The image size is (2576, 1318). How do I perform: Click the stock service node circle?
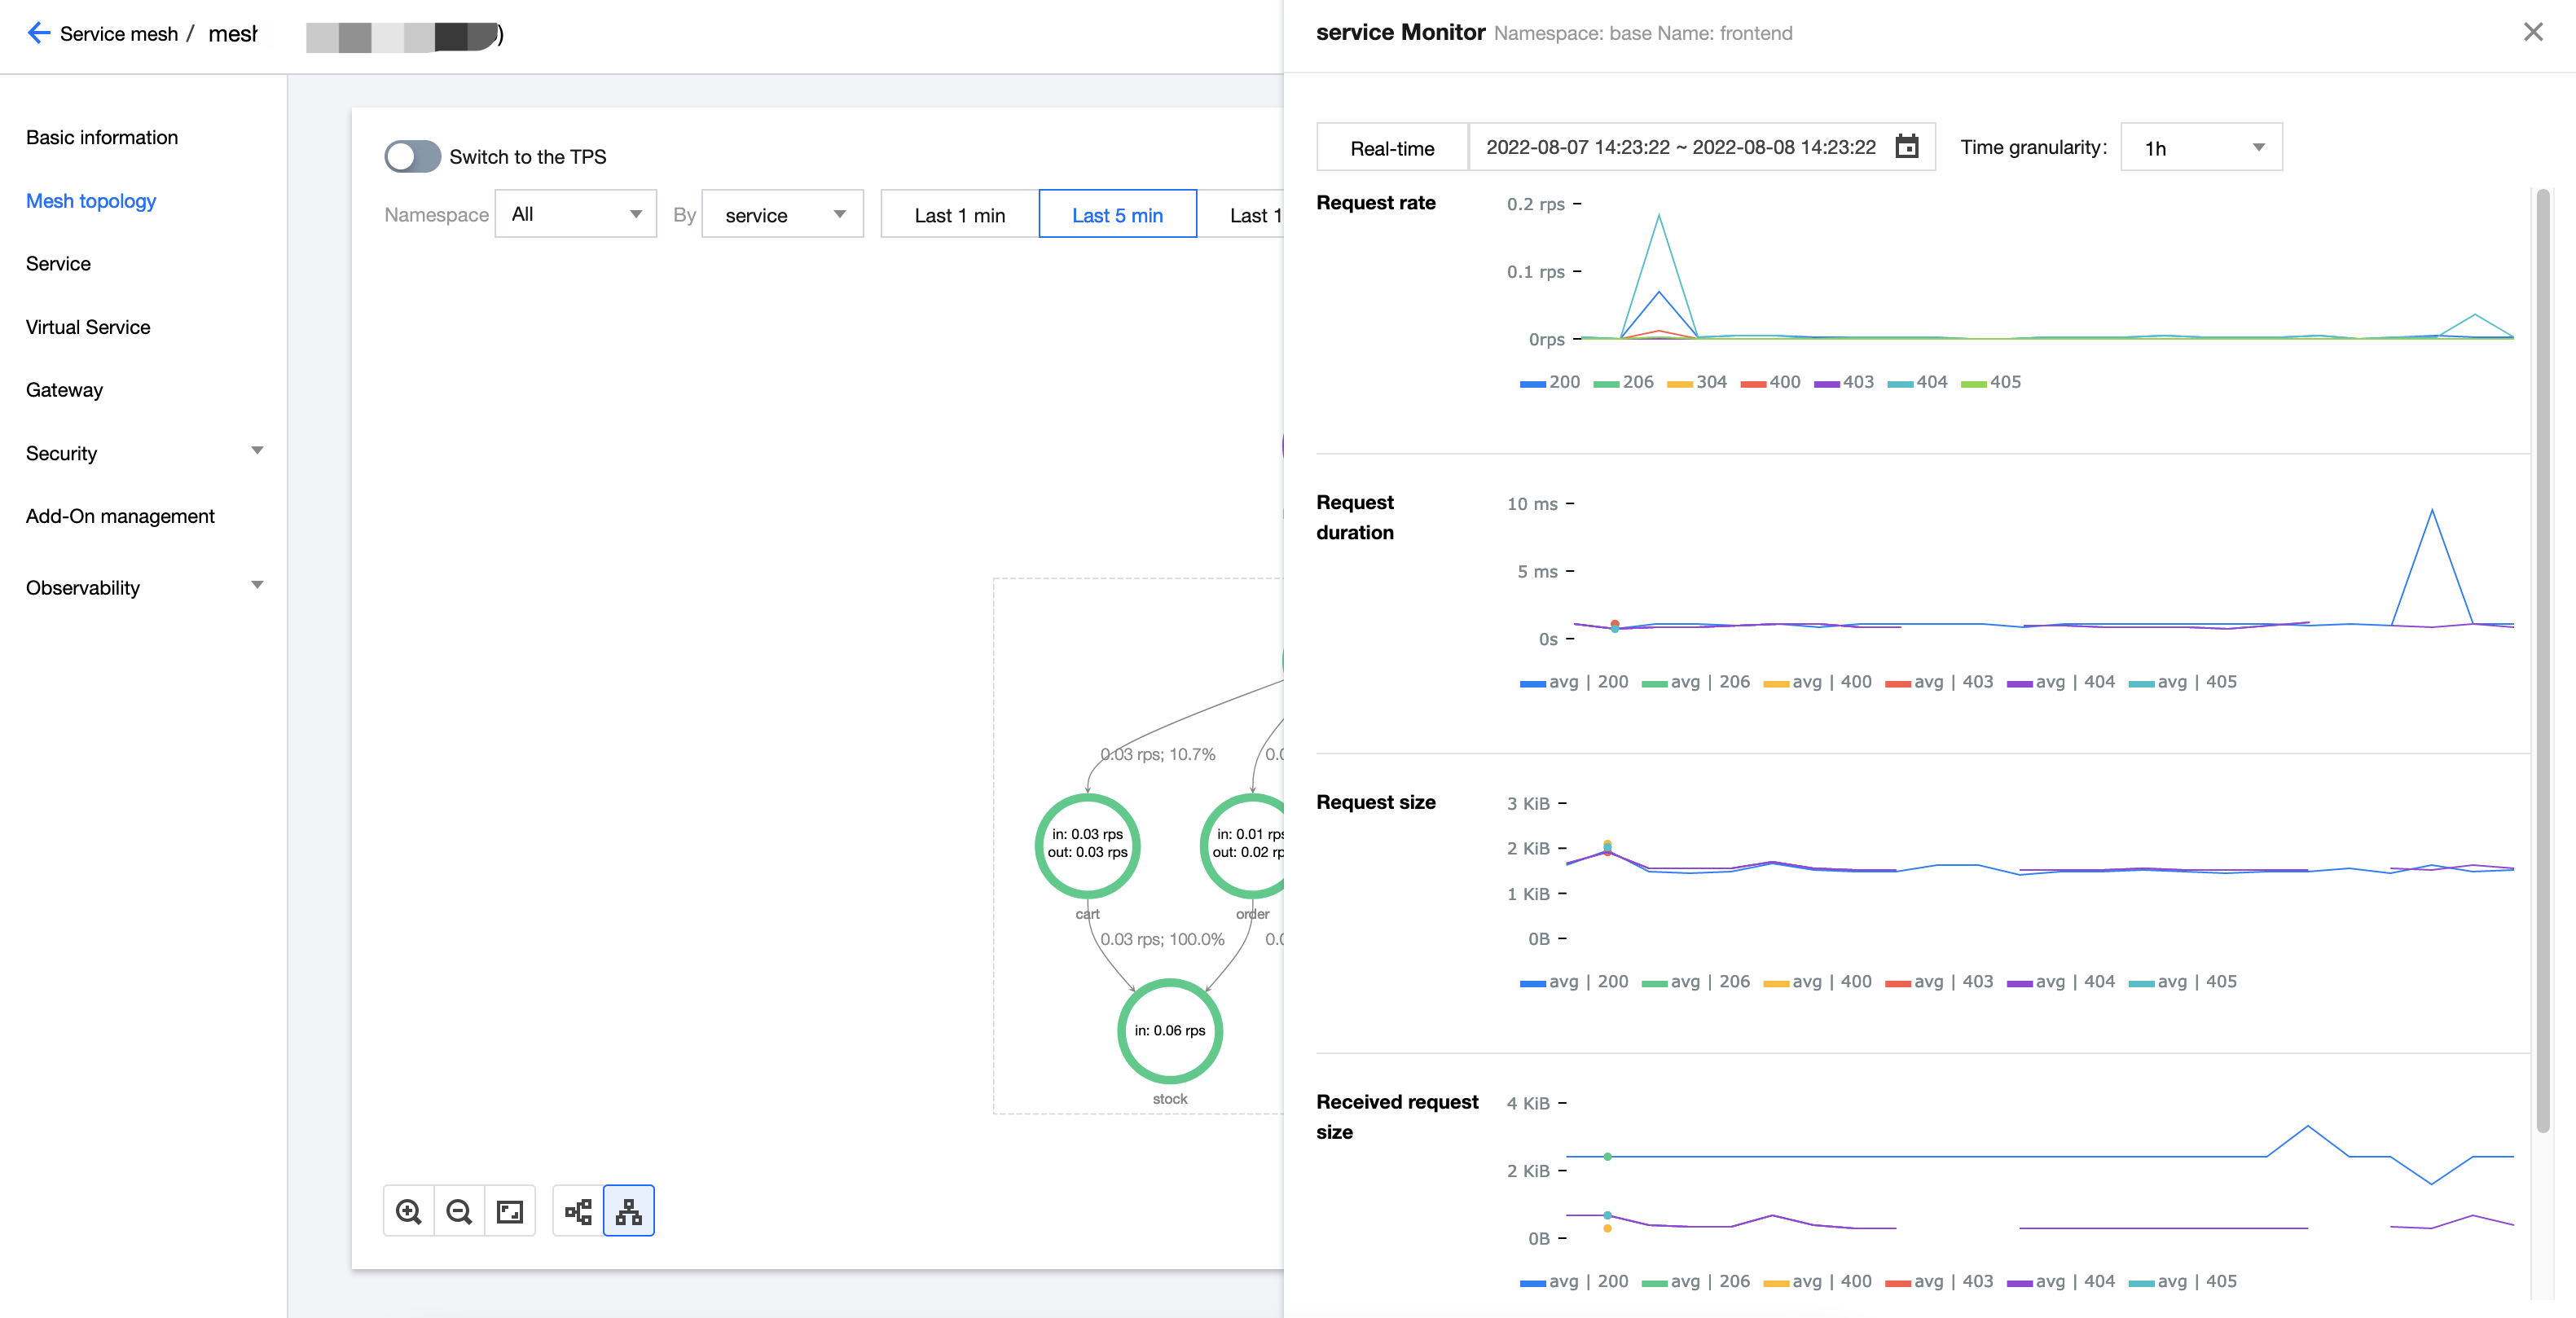1169,1030
